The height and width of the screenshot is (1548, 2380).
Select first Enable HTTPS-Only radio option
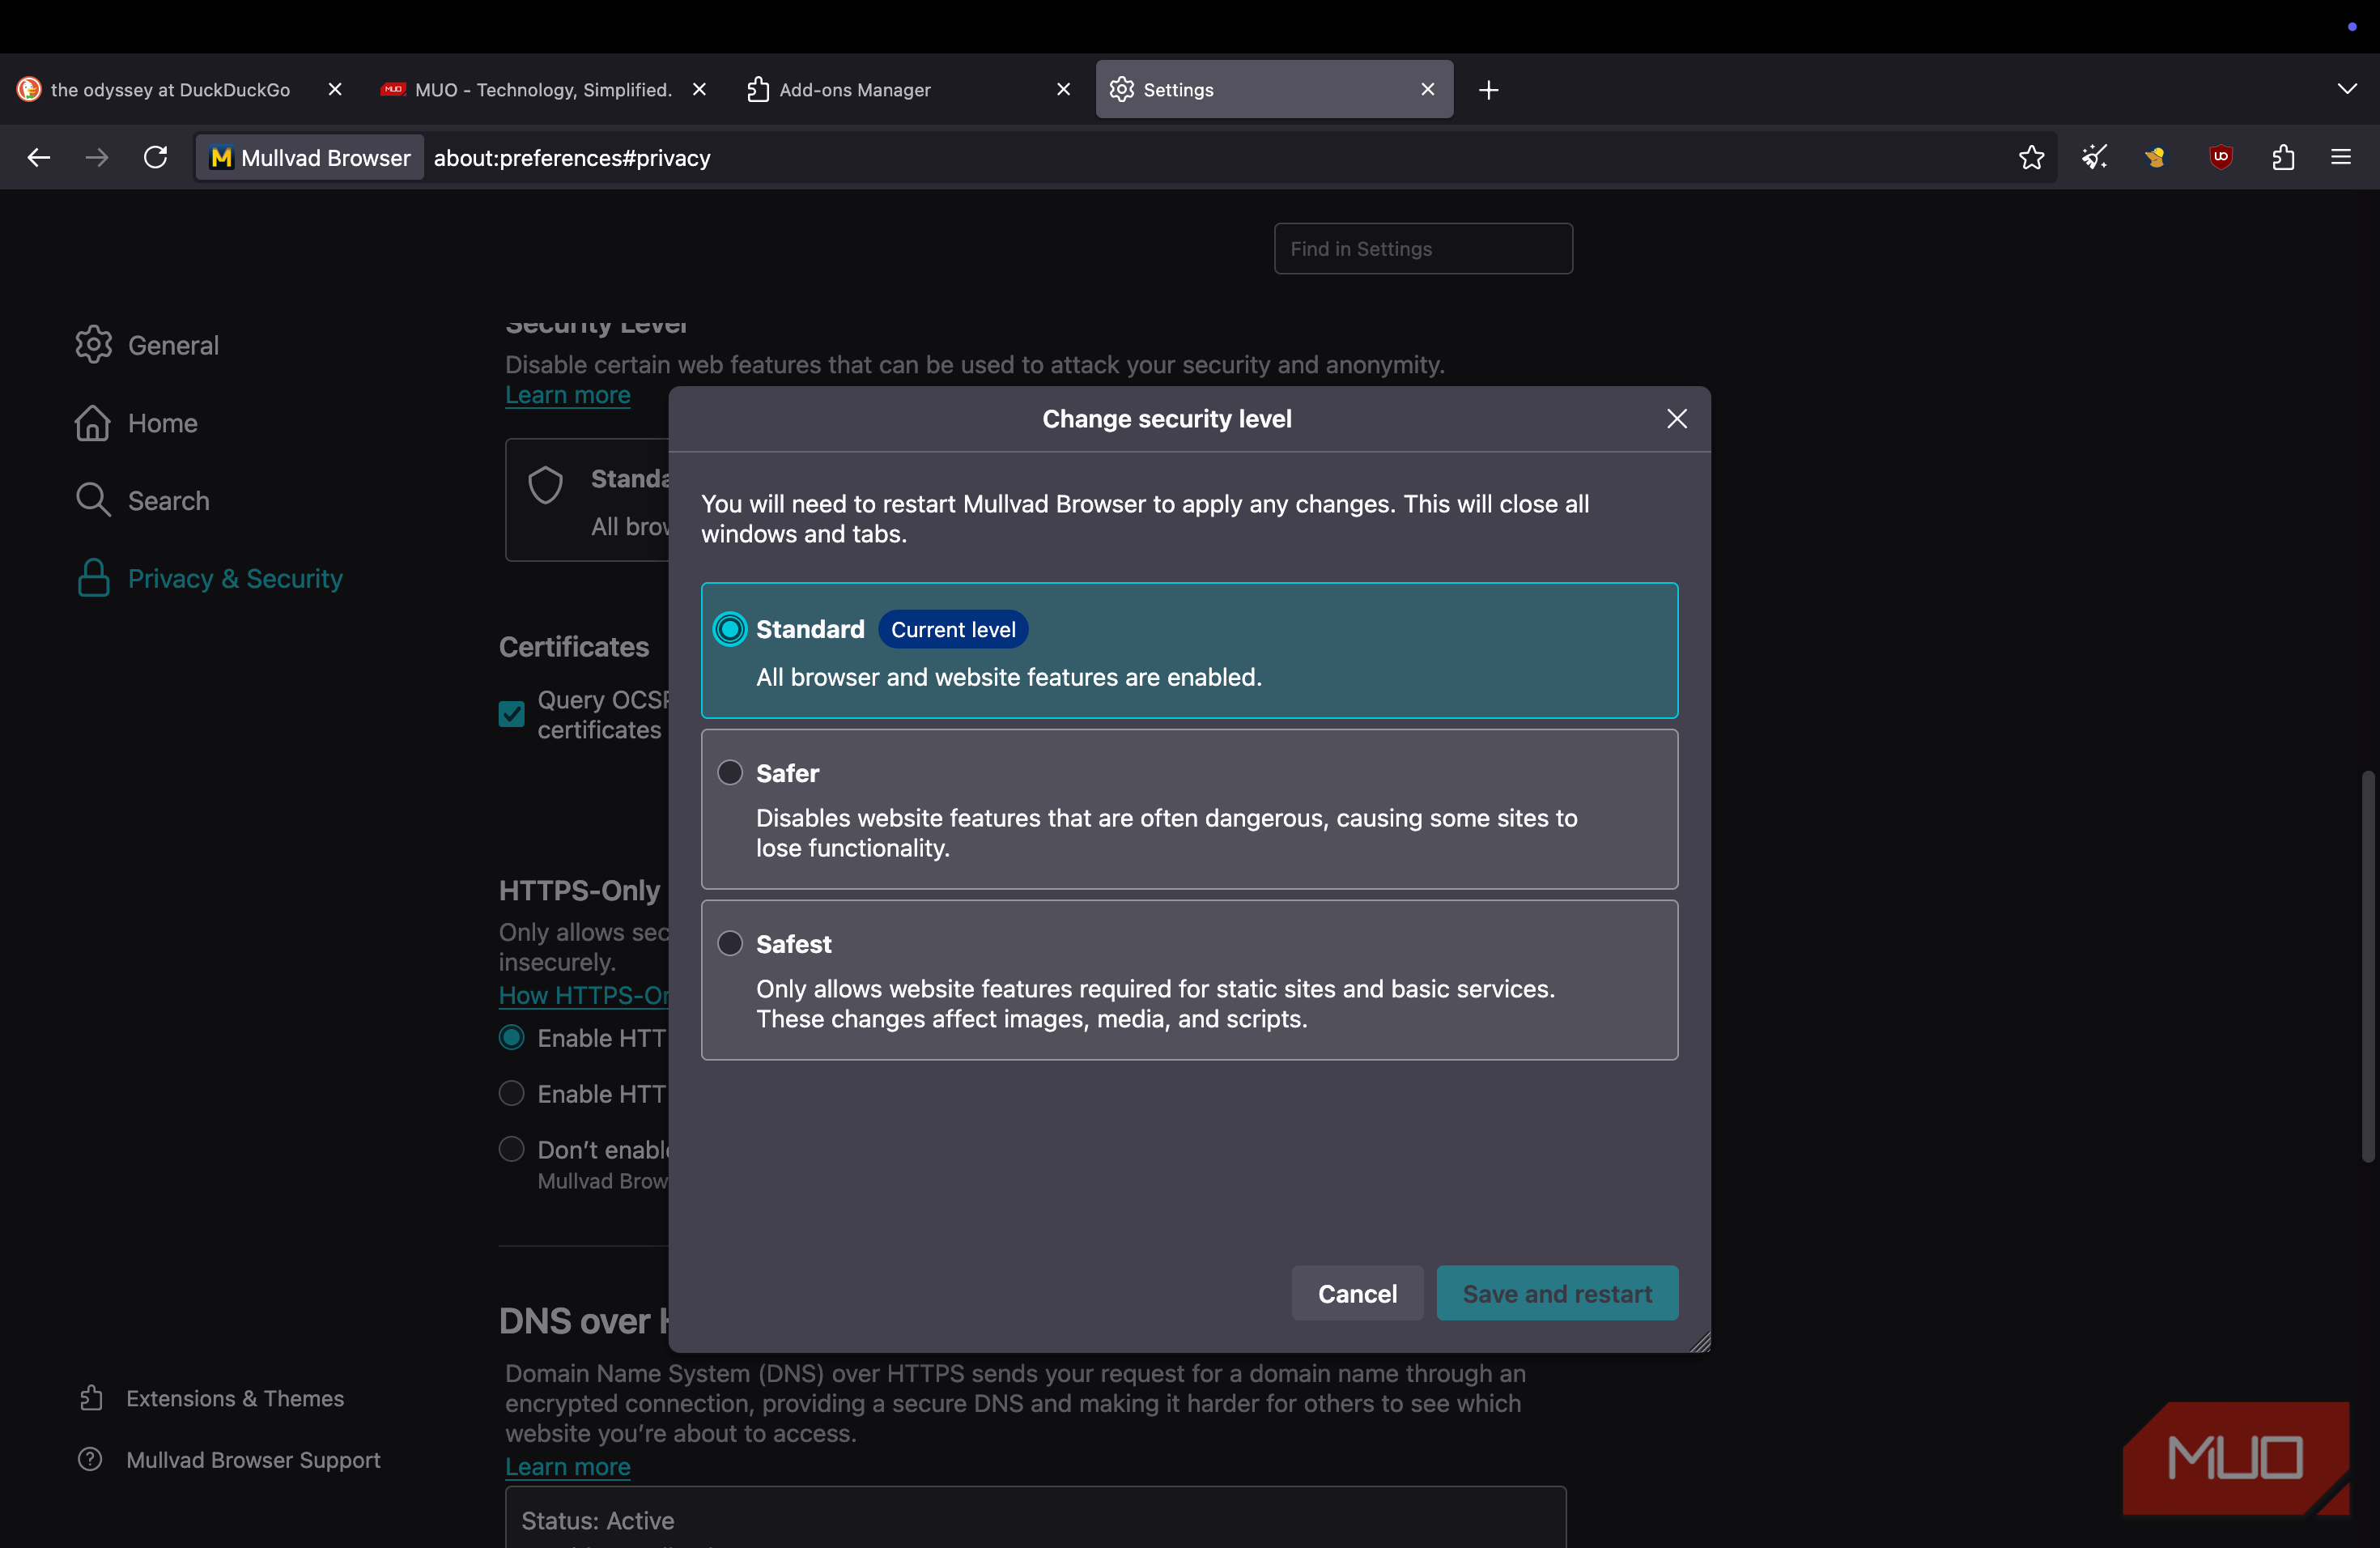511,1037
